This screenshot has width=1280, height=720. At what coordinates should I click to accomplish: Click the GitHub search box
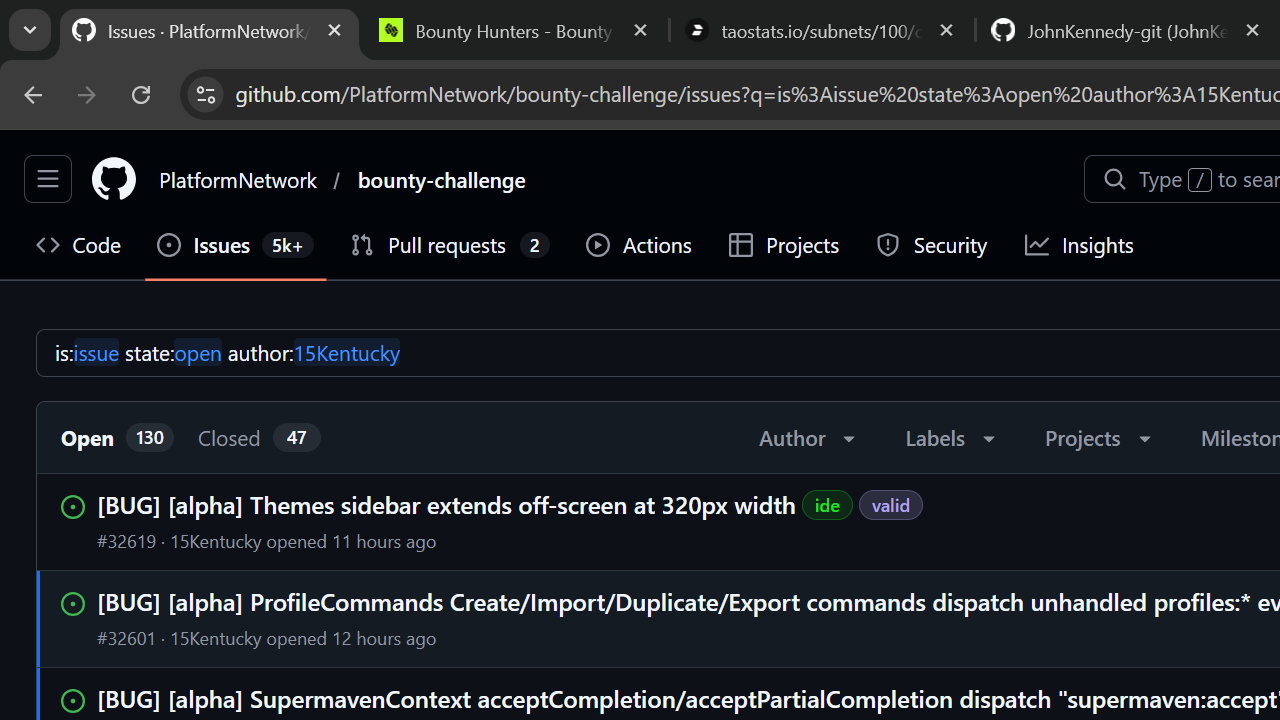click(x=1182, y=180)
